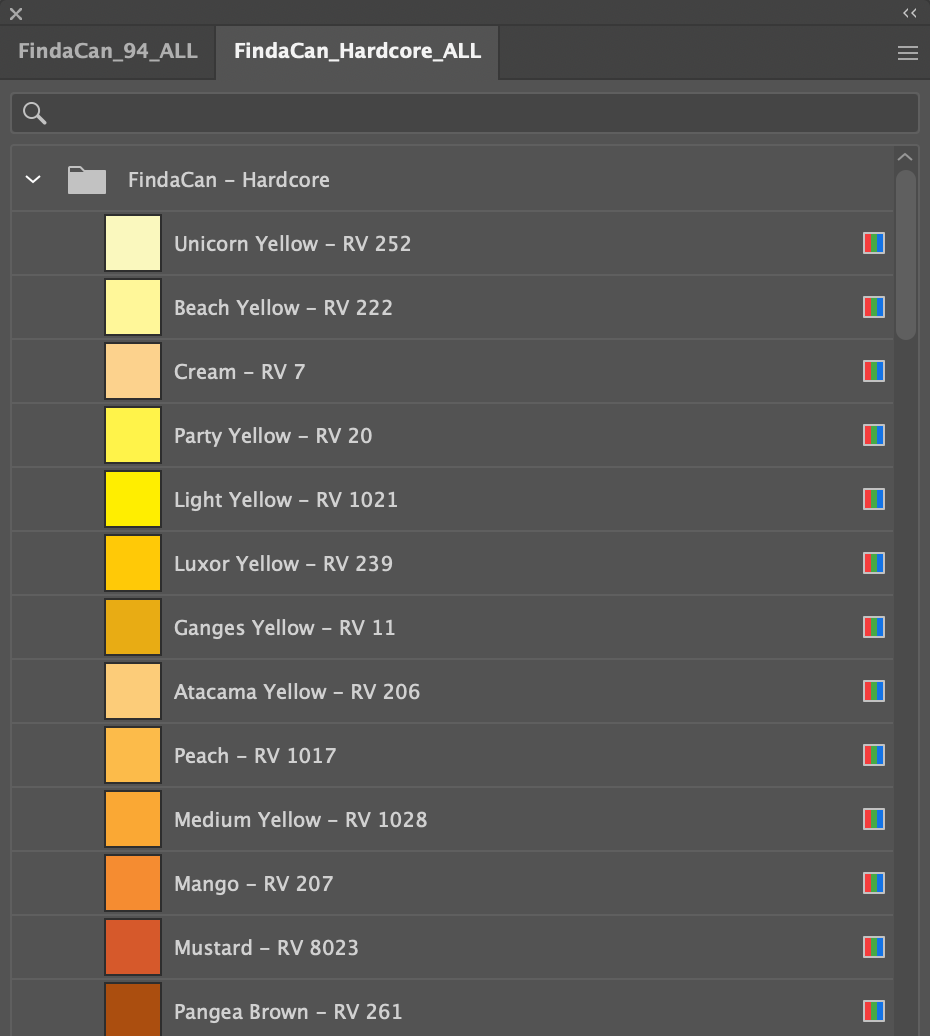Pick the Mustard RV 8023 color swatch
Screen dimensions: 930x1036
tap(133, 947)
